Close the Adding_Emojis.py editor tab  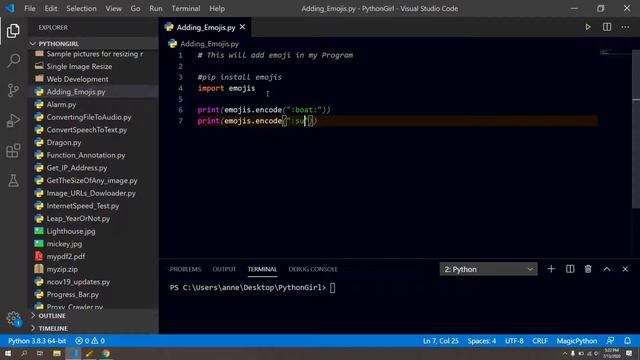click(242, 27)
